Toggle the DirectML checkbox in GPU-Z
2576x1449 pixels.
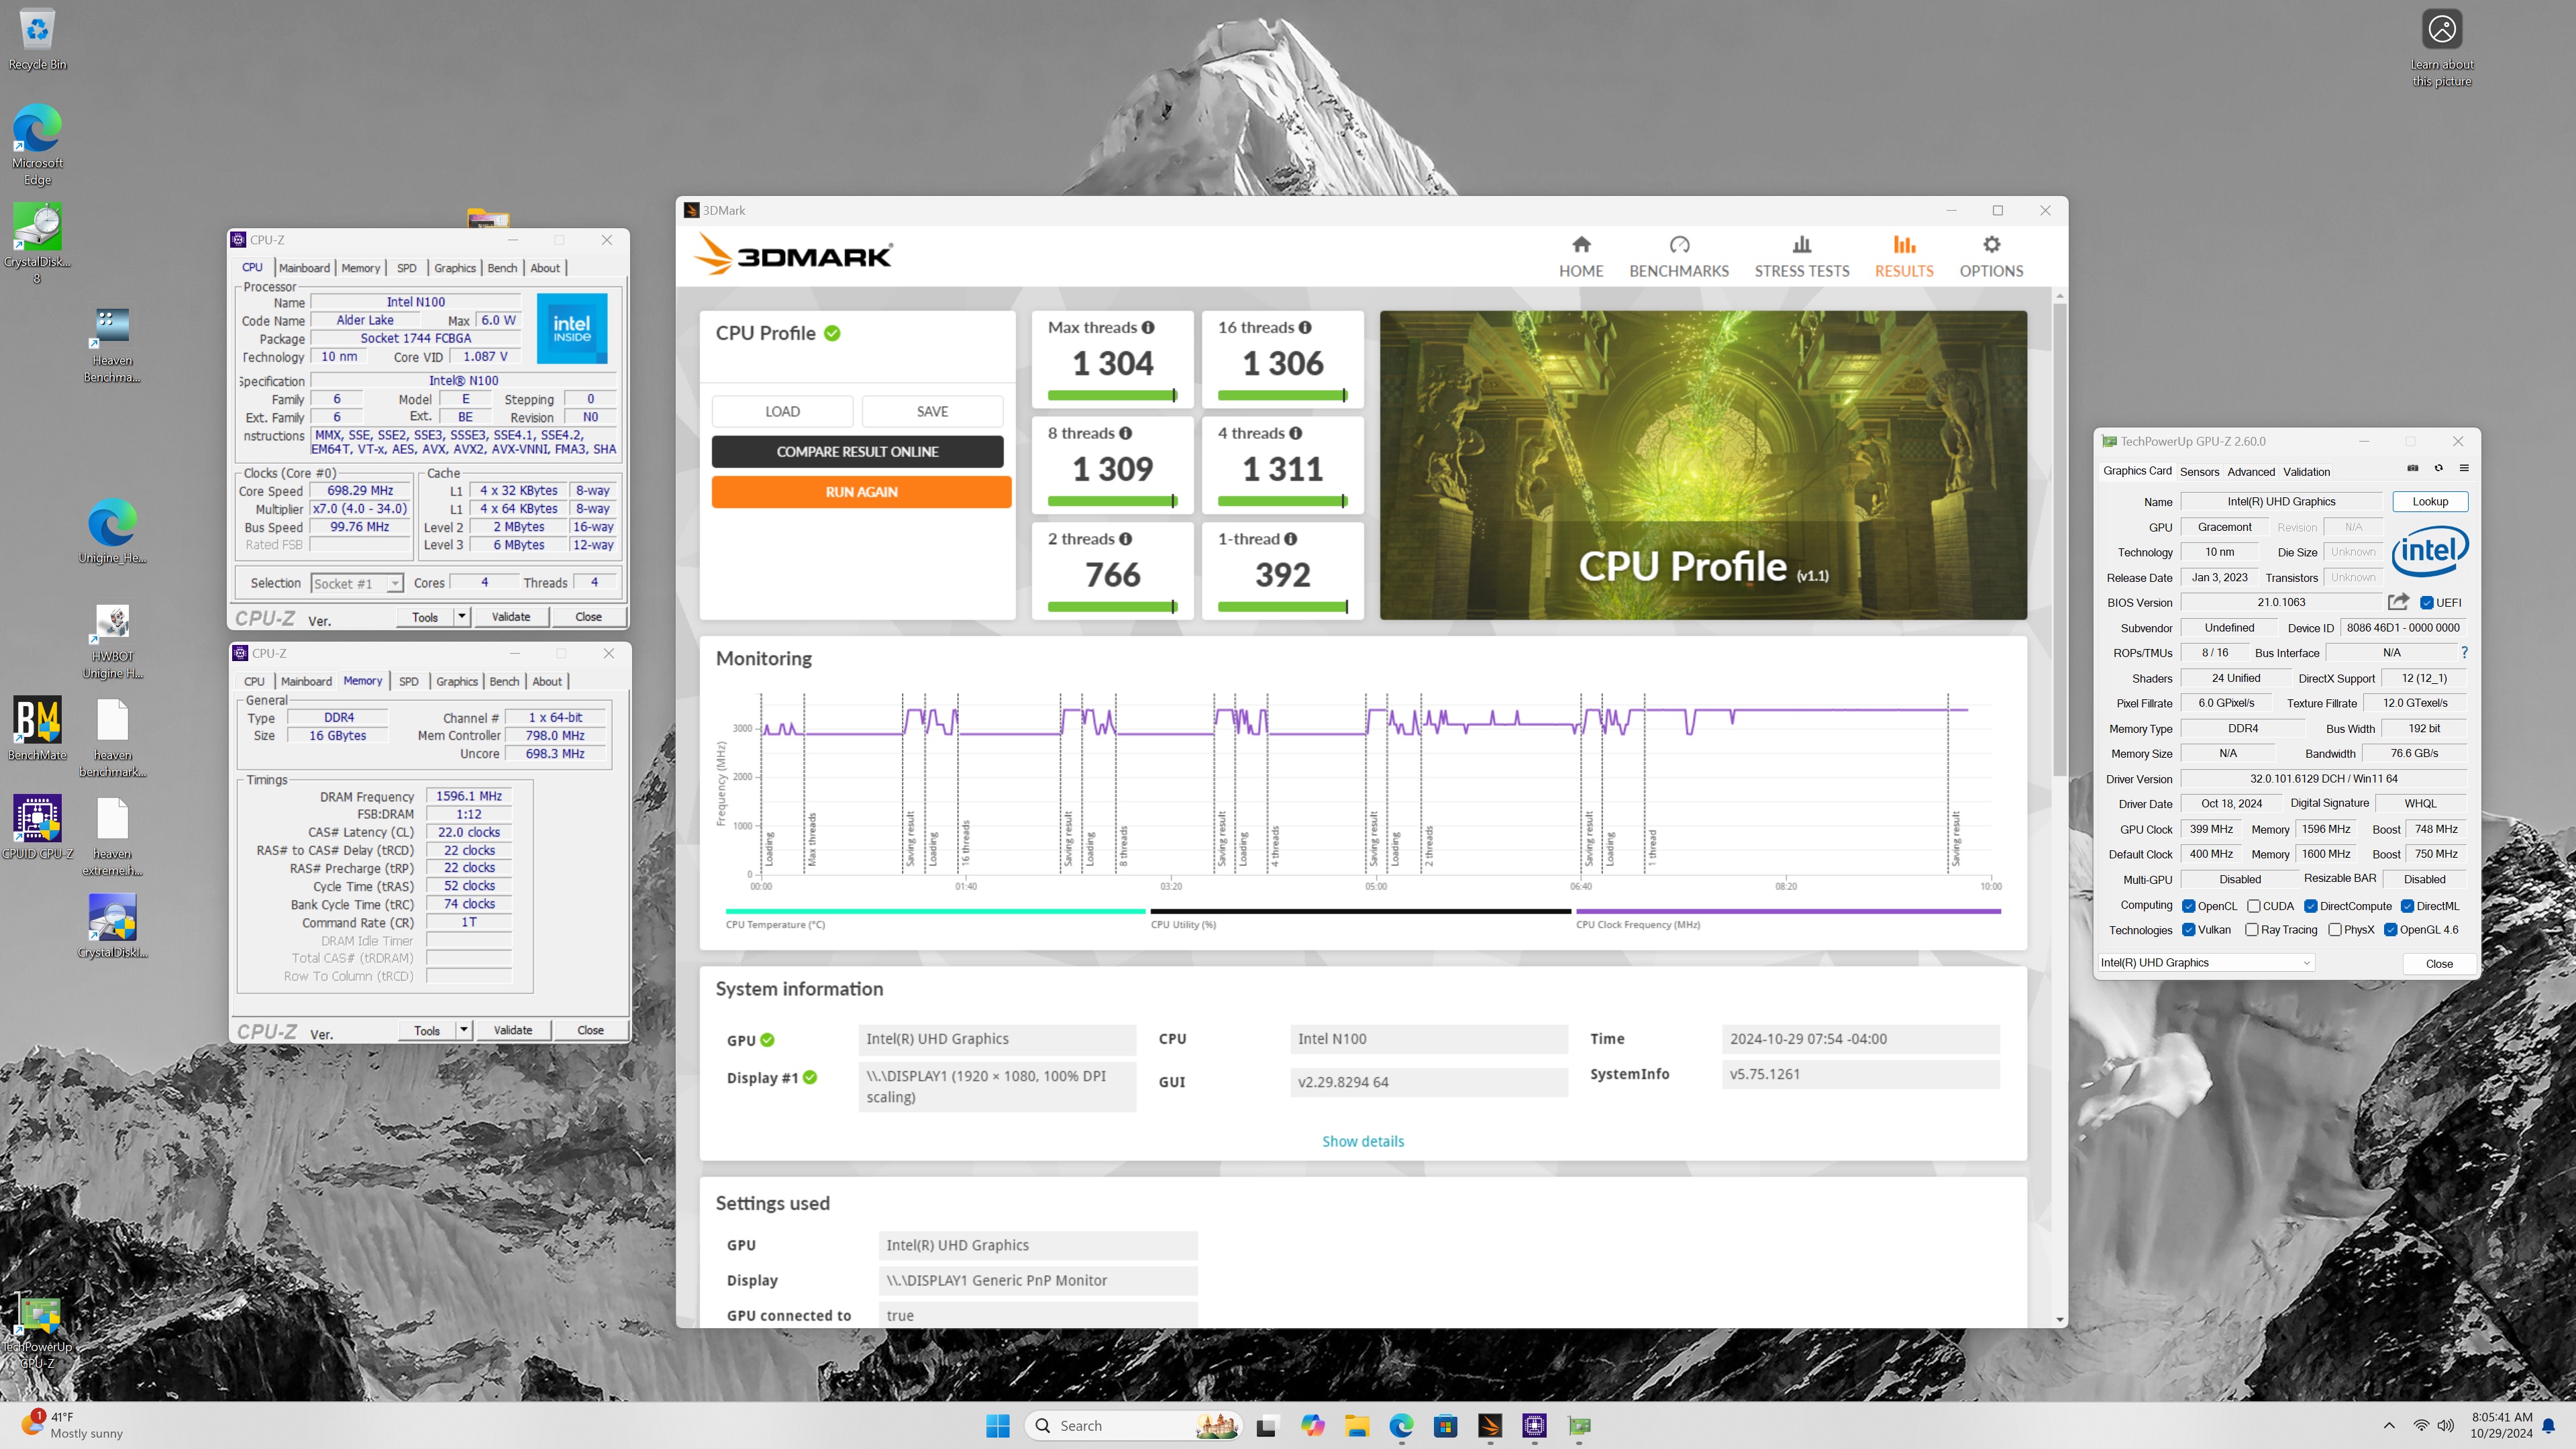(2408, 906)
